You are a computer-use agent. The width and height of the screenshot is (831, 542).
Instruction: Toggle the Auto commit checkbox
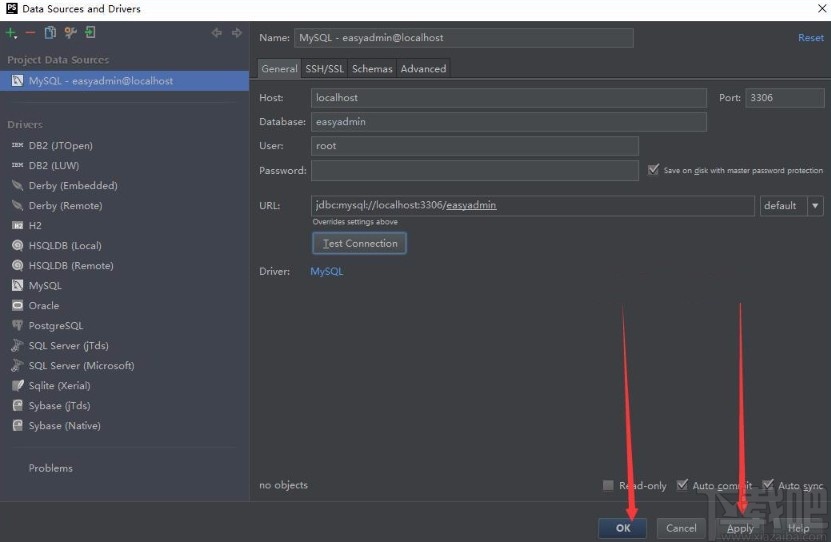point(682,486)
